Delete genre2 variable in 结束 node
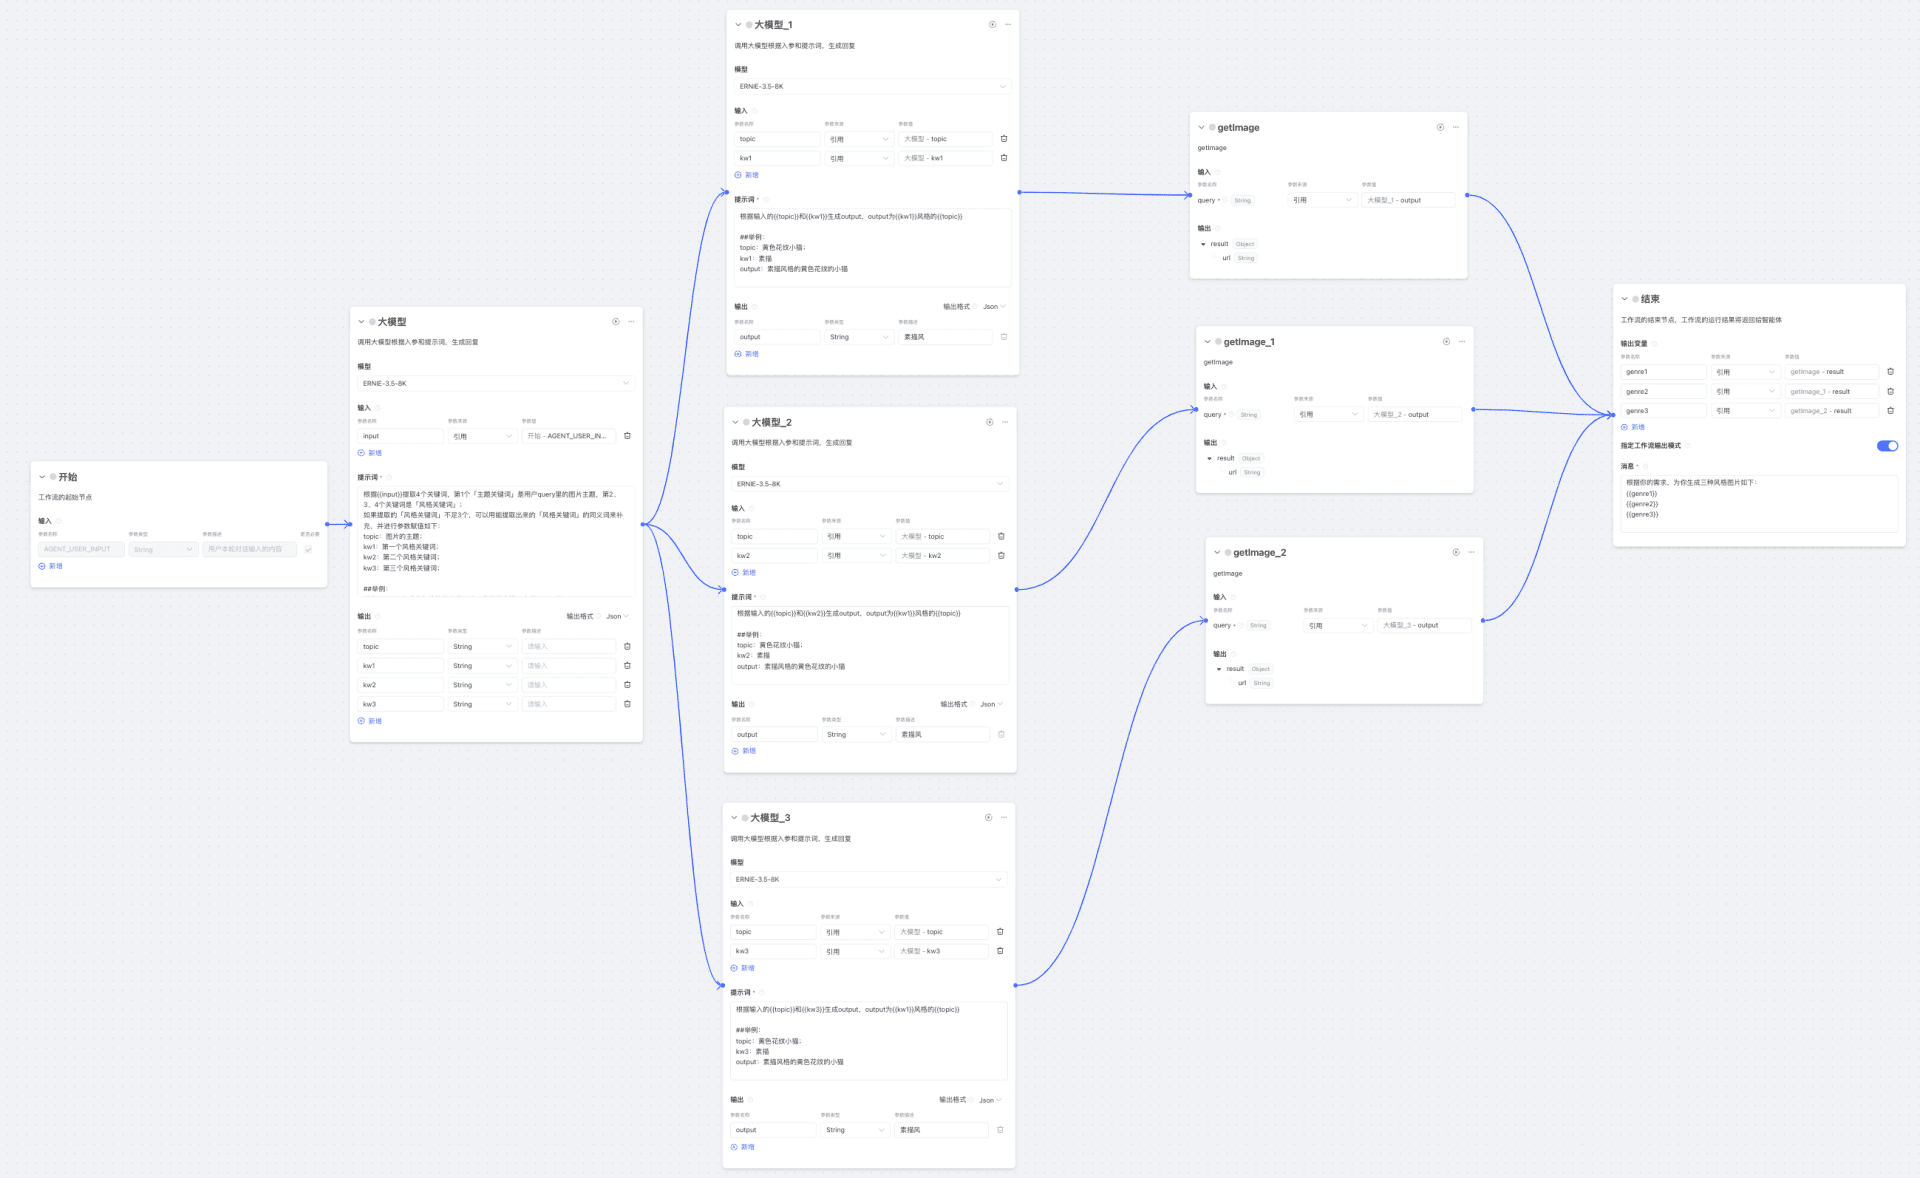This screenshot has height=1178, width=1920. 1890,391
